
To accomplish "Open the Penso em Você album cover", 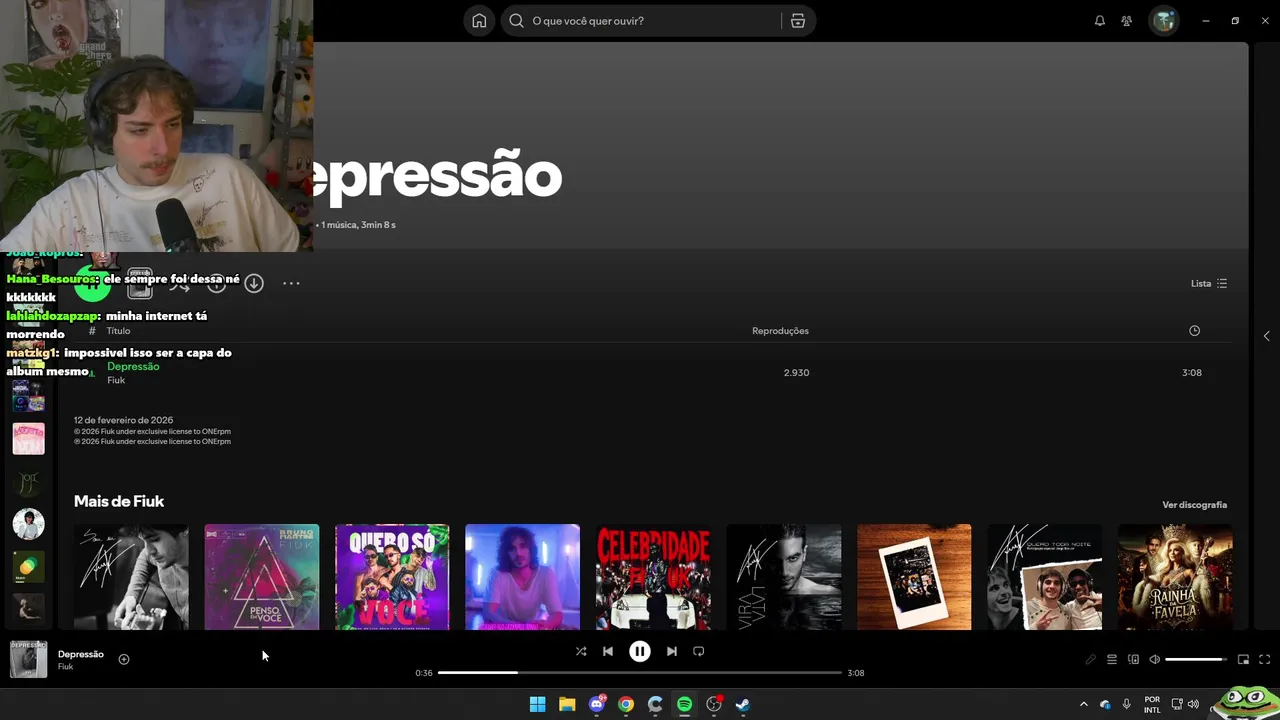I will click(262, 577).
